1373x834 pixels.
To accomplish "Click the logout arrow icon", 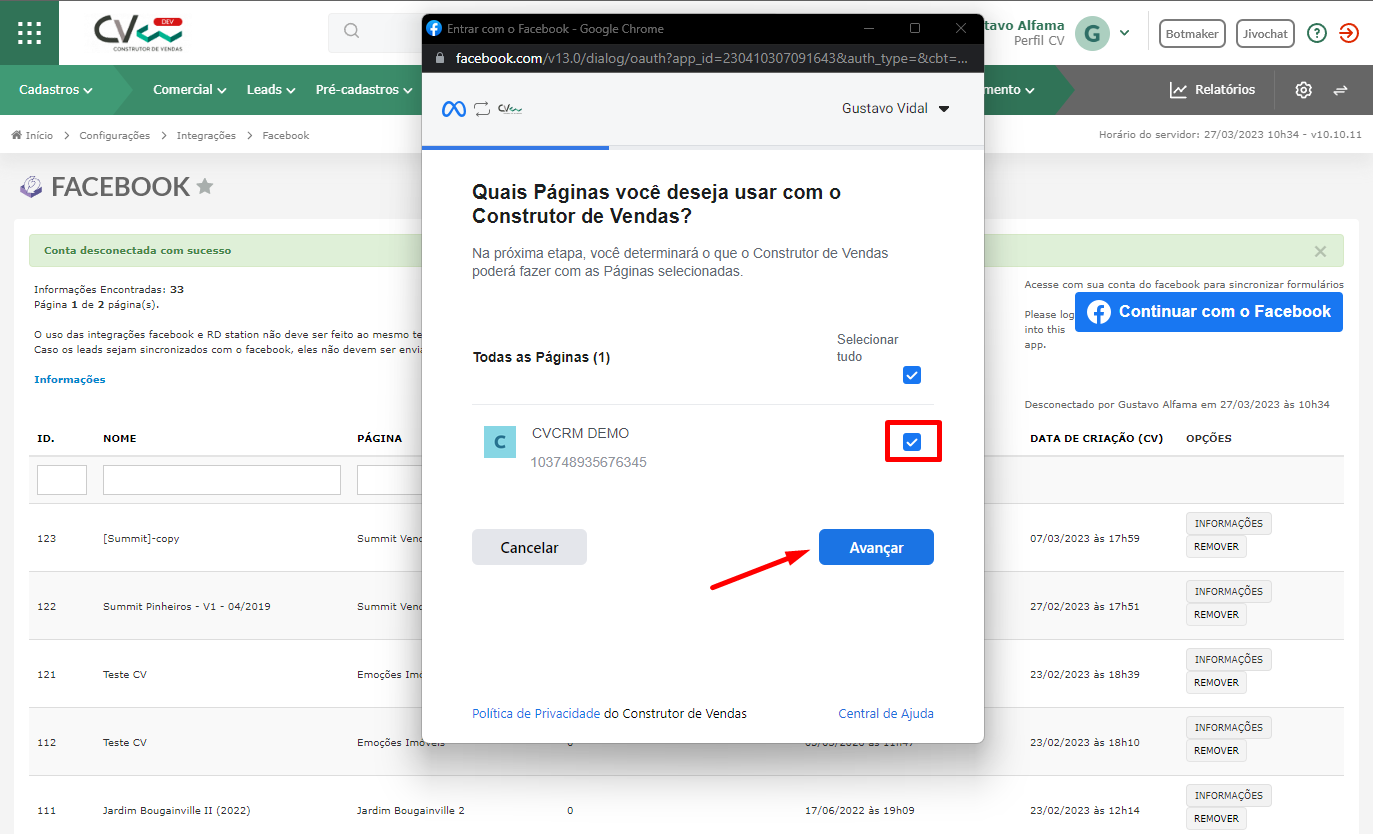I will 1349,33.
